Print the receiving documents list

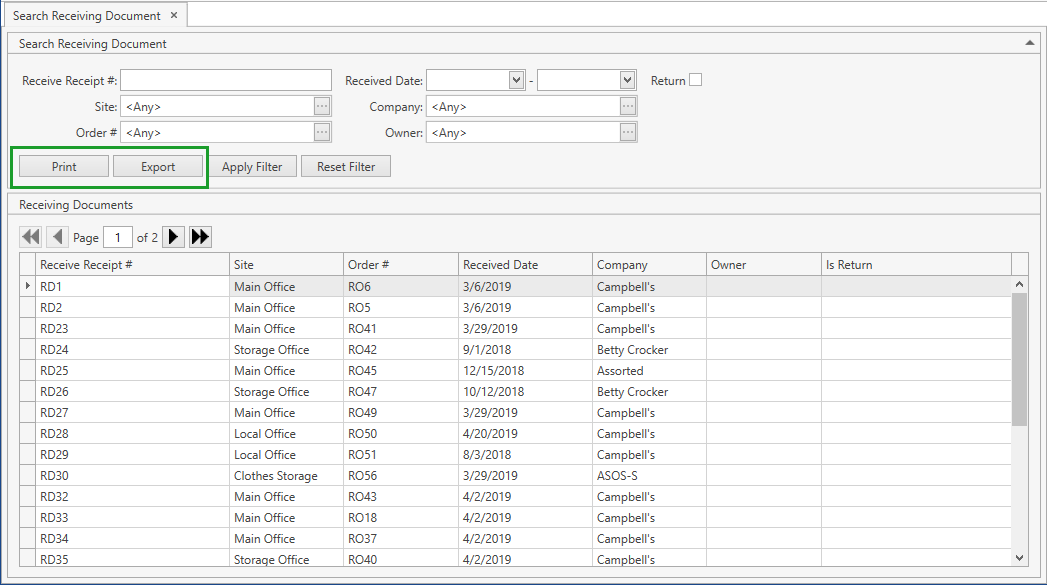(x=62, y=166)
